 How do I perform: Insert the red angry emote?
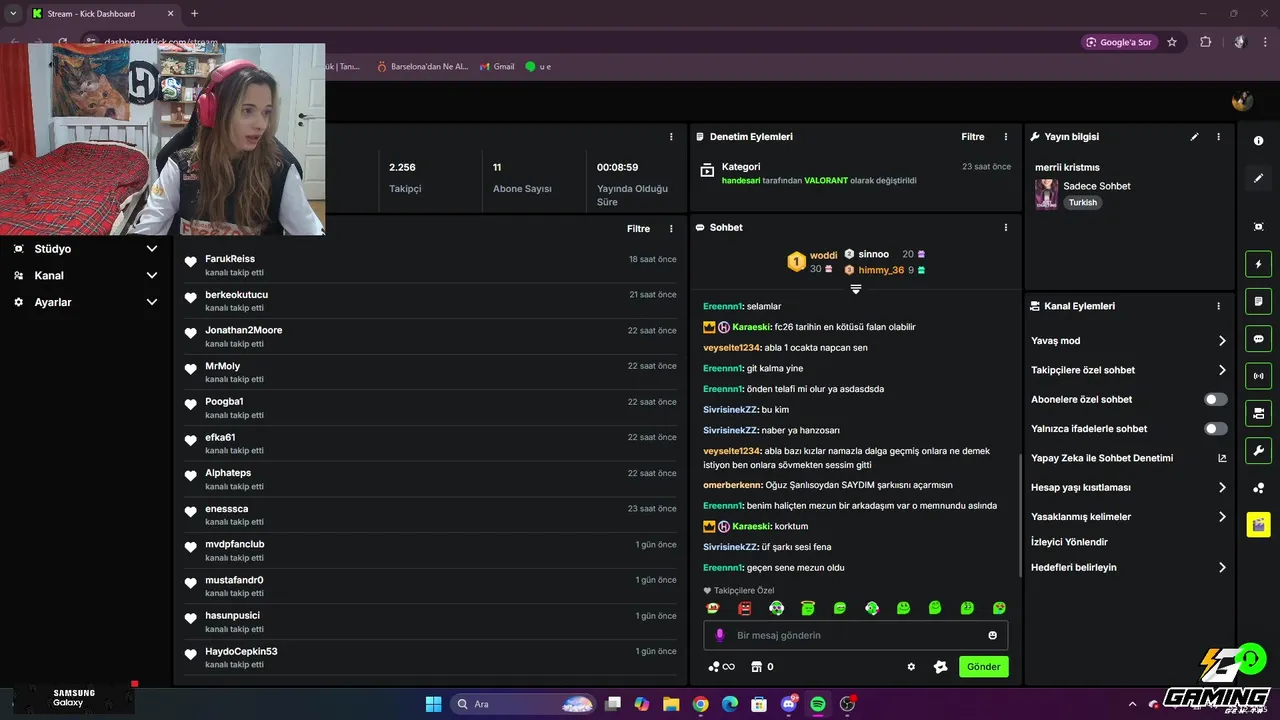click(x=744, y=608)
